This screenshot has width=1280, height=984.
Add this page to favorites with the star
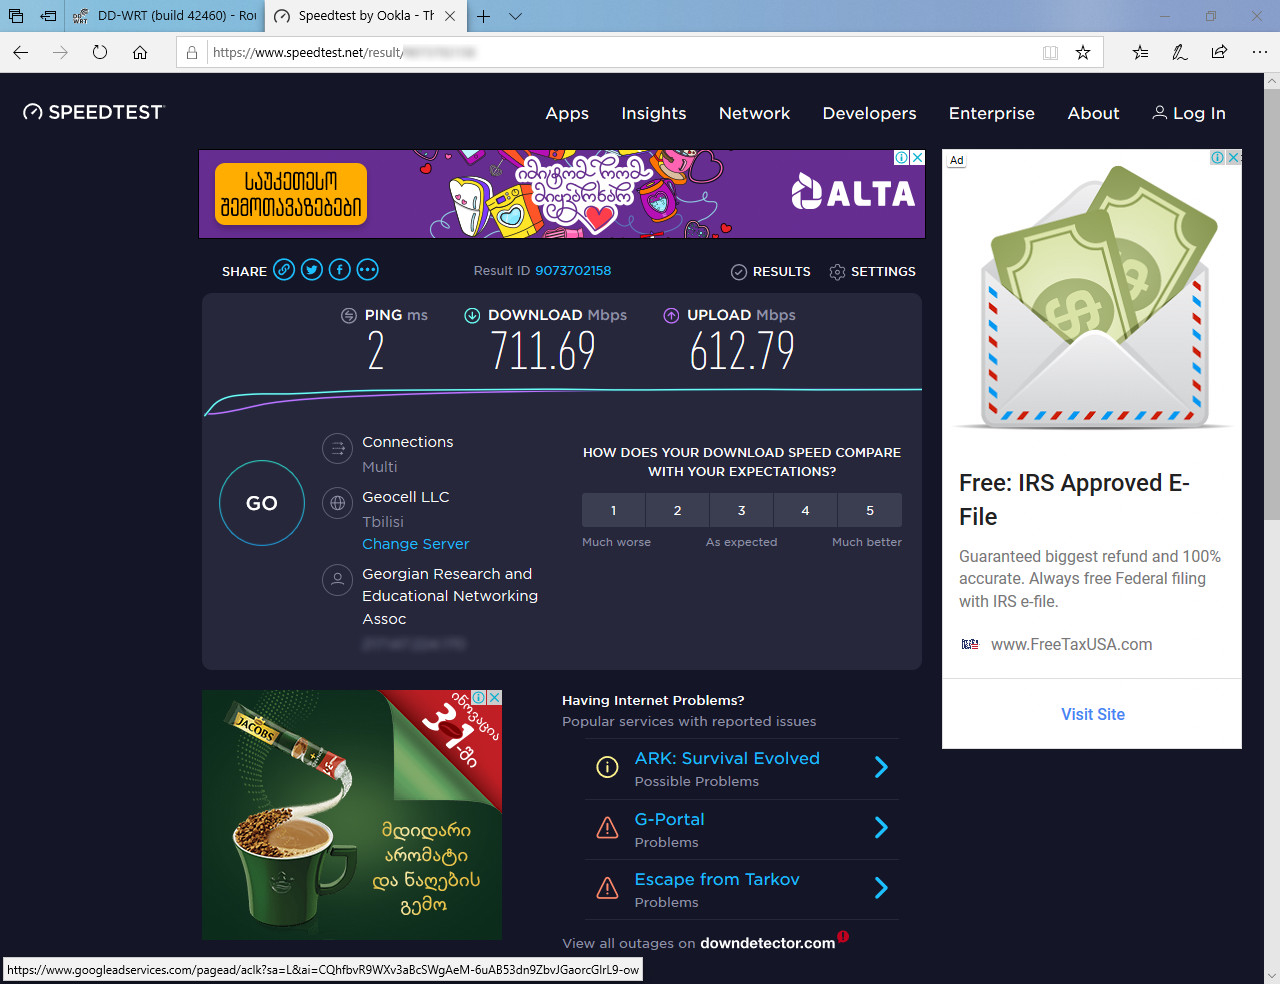pos(1083,52)
